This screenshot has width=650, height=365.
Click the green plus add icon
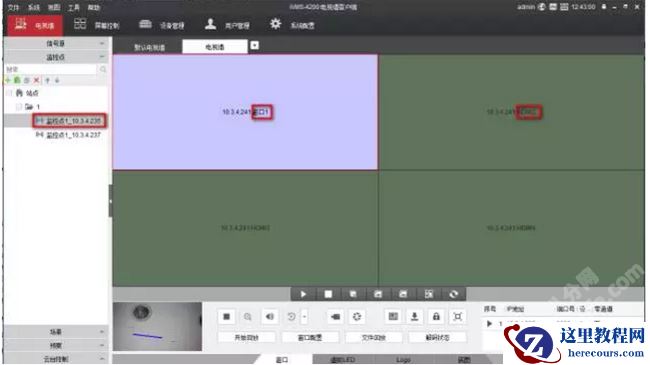pyautogui.click(x=8, y=80)
